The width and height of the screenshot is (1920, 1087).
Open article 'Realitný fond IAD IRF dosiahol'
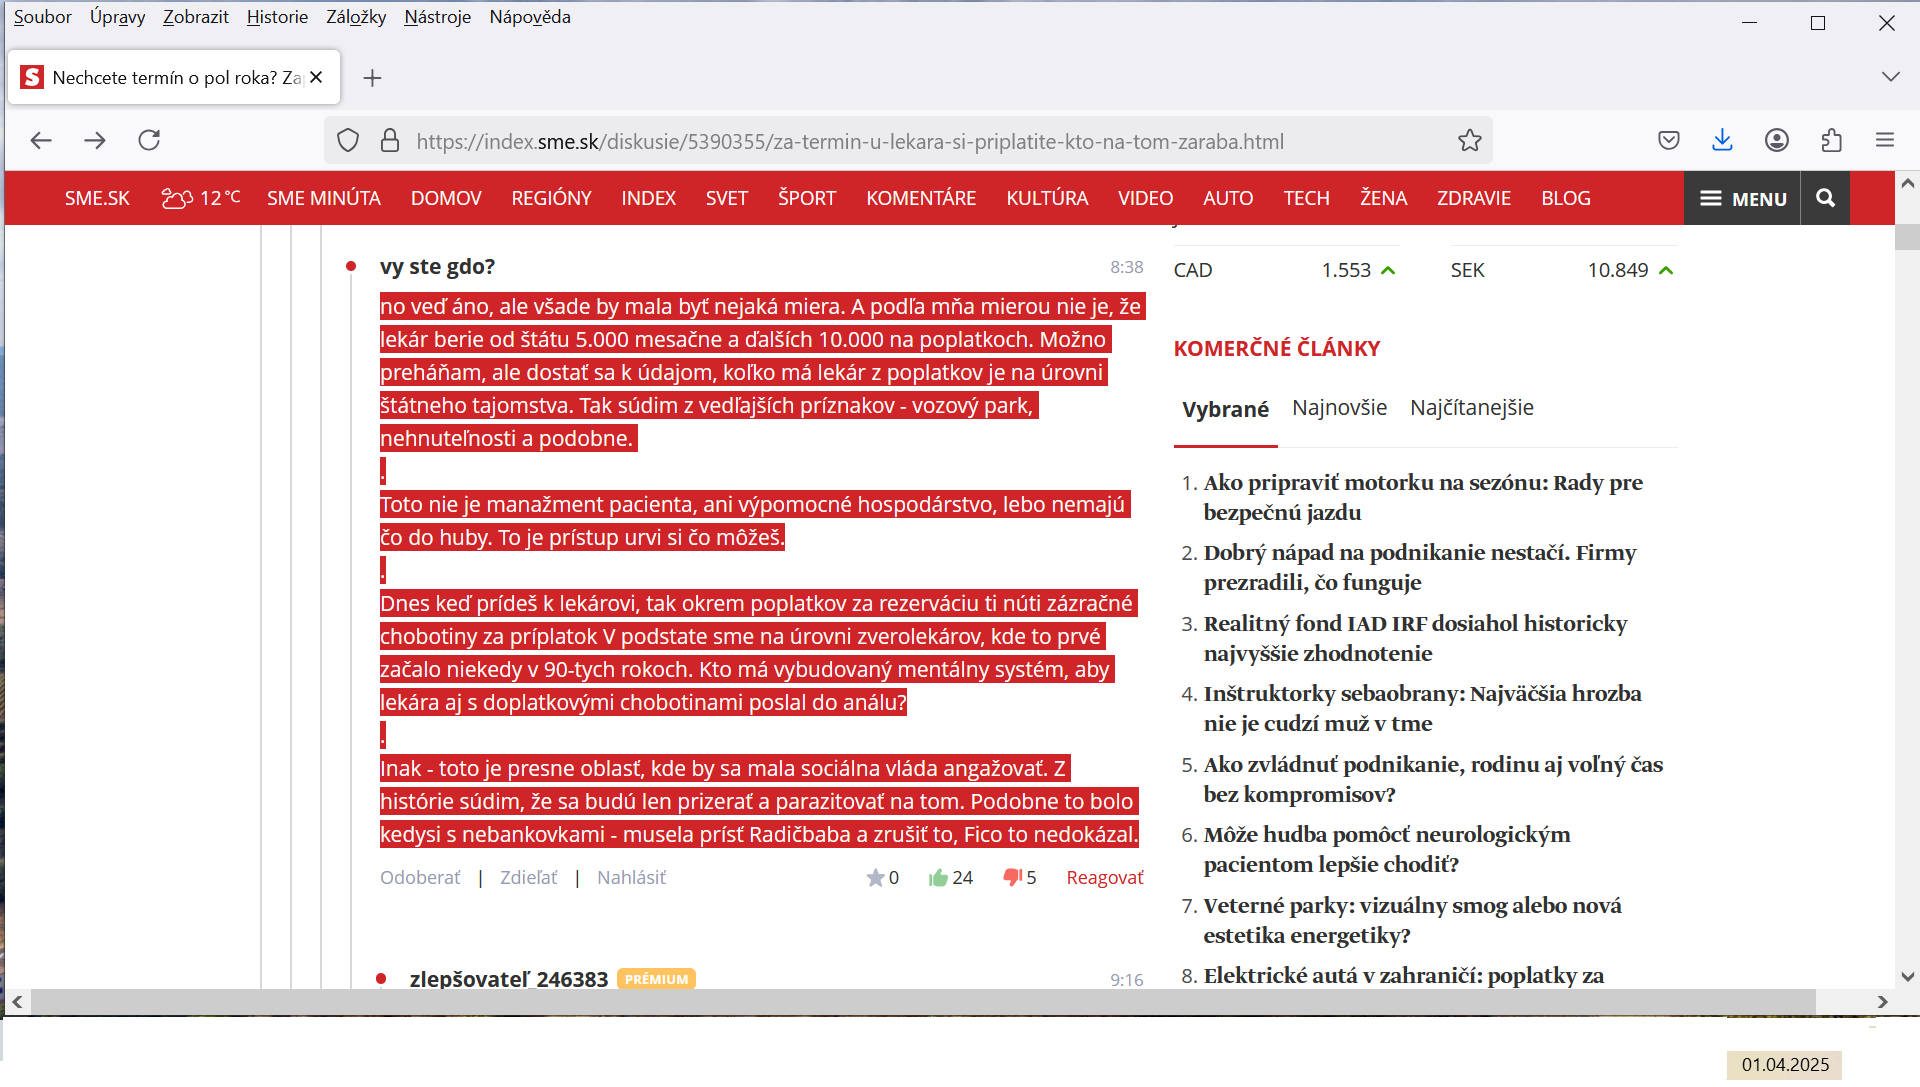1415,639
